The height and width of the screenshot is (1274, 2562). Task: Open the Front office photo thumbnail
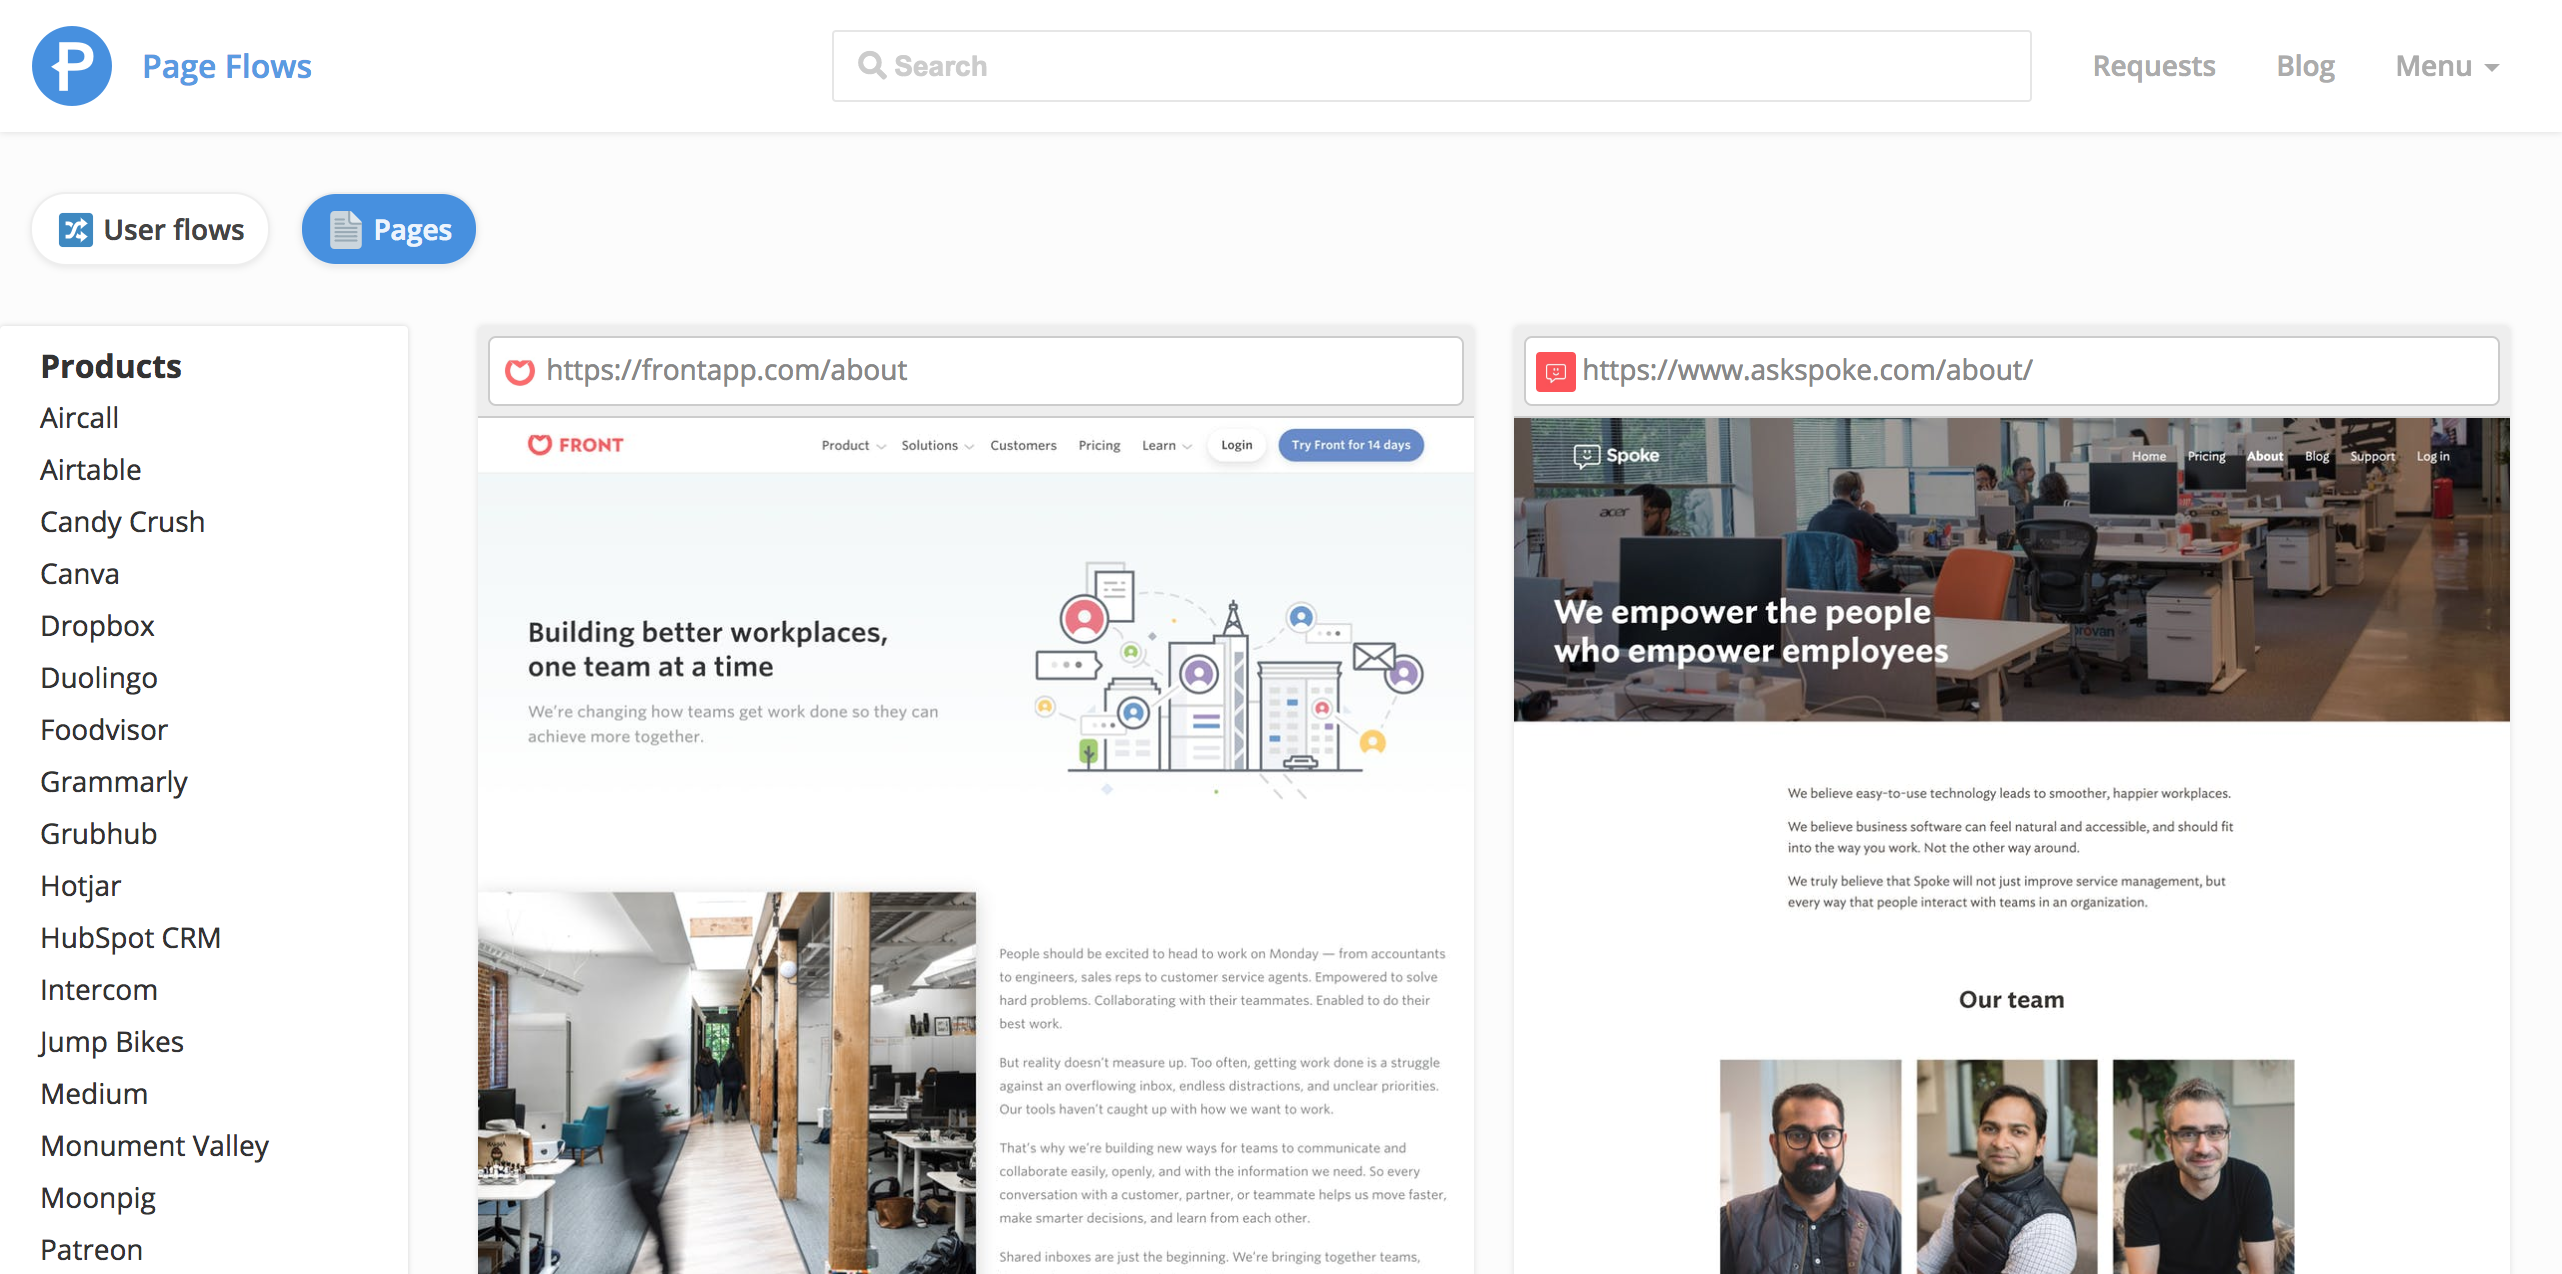tap(727, 1082)
